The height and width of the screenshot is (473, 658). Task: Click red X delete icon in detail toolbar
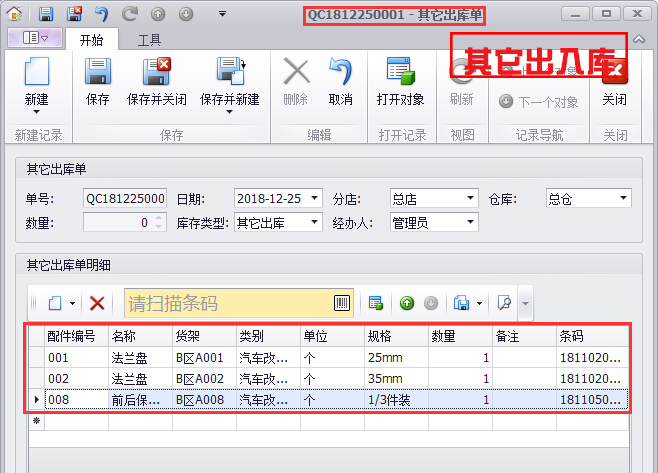pyautogui.click(x=97, y=303)
